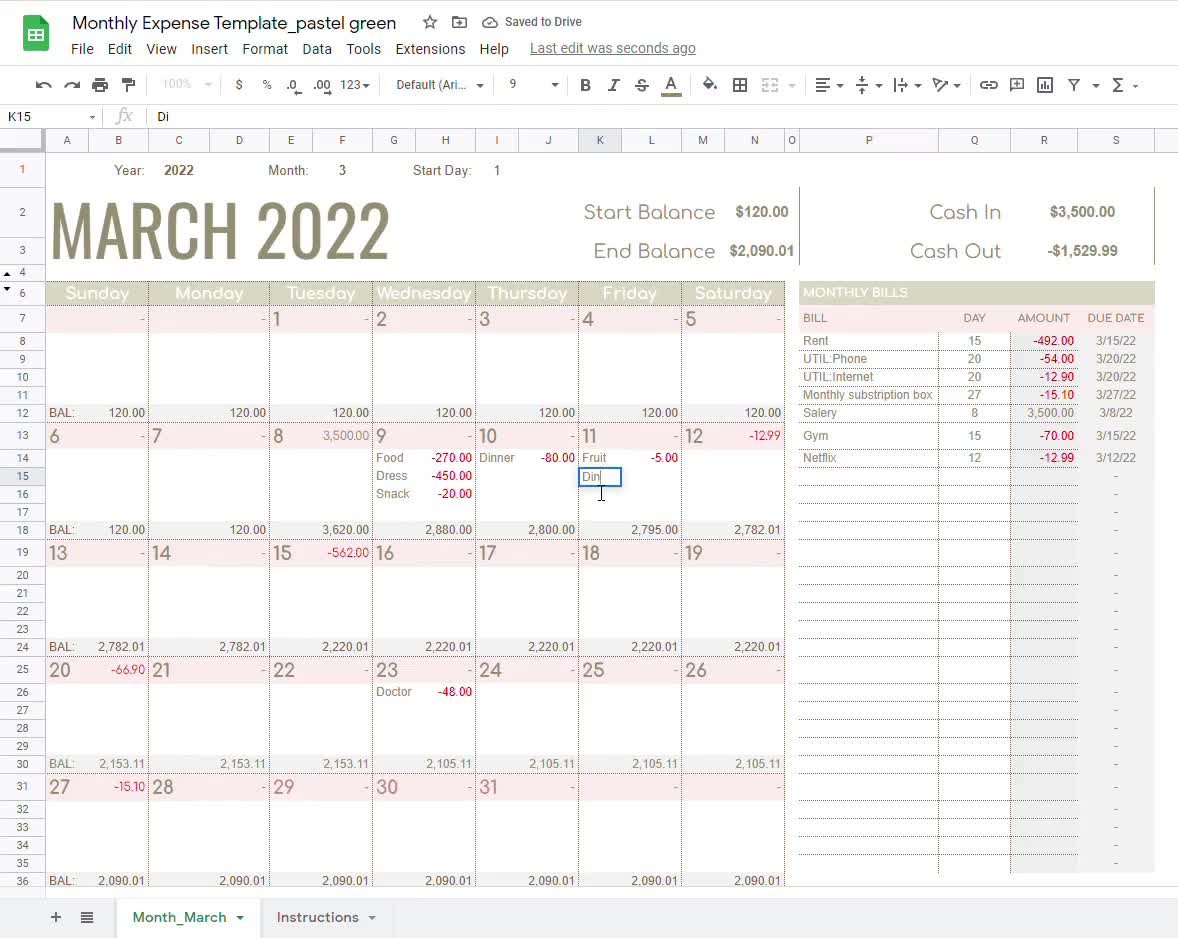Image resolution: width=1178 pixels, height=938 pixels.
Task: Open version history via 'Last edit was seconds ago'
Action: 612,47
